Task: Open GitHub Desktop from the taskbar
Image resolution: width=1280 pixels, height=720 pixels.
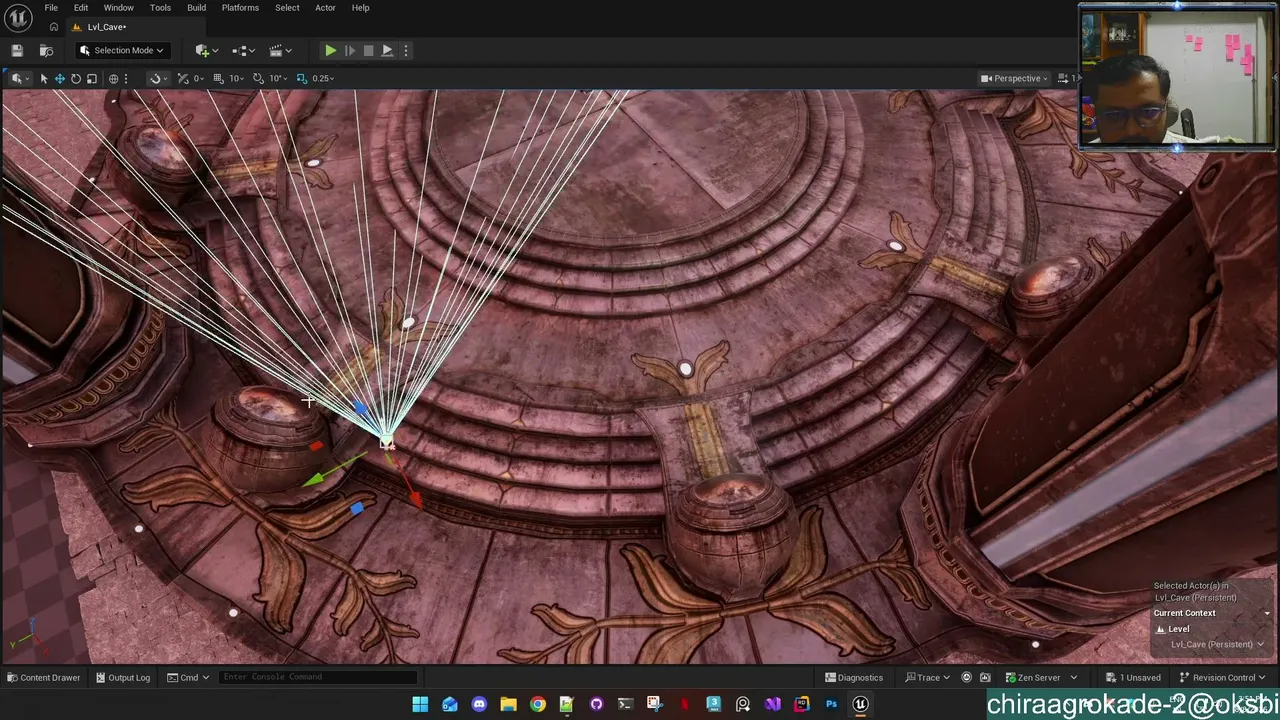Action: click(x=596, y=704)
